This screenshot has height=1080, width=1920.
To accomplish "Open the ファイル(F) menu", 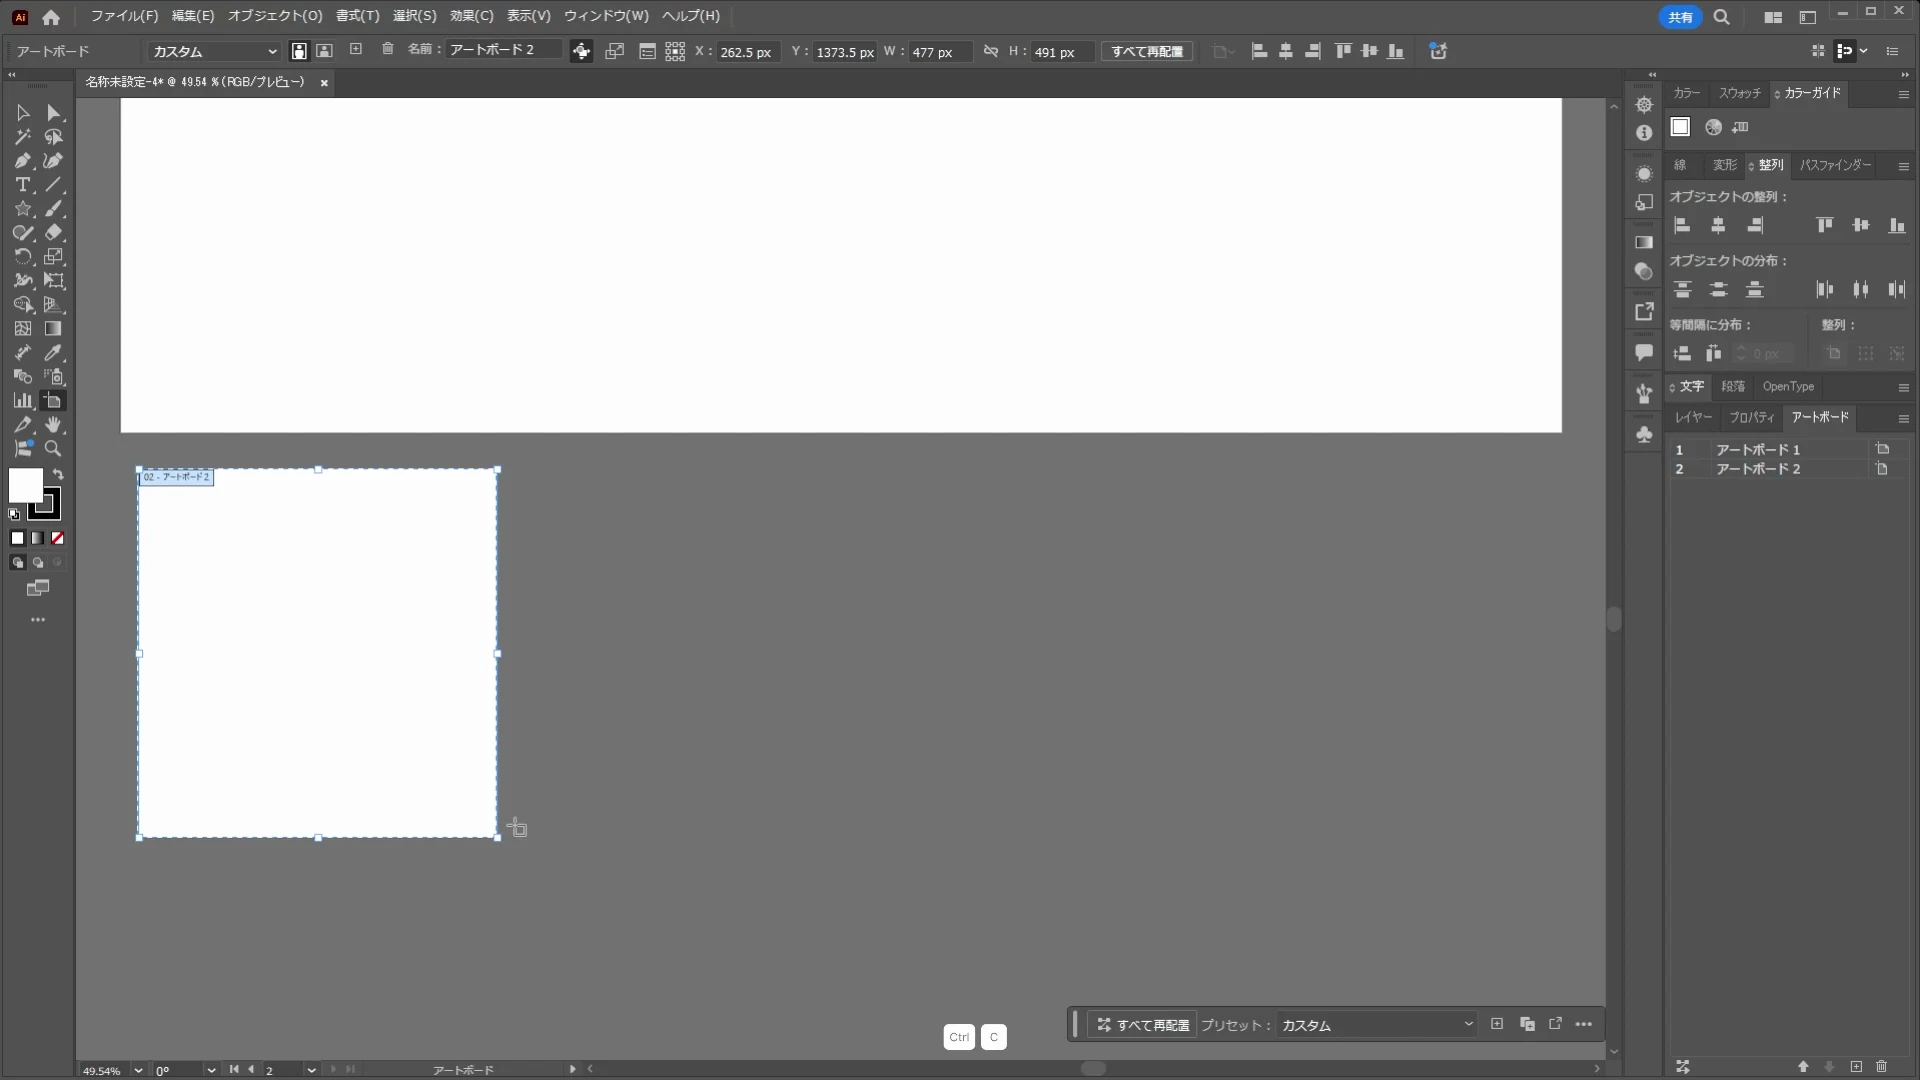I will [x=124, y=16].
